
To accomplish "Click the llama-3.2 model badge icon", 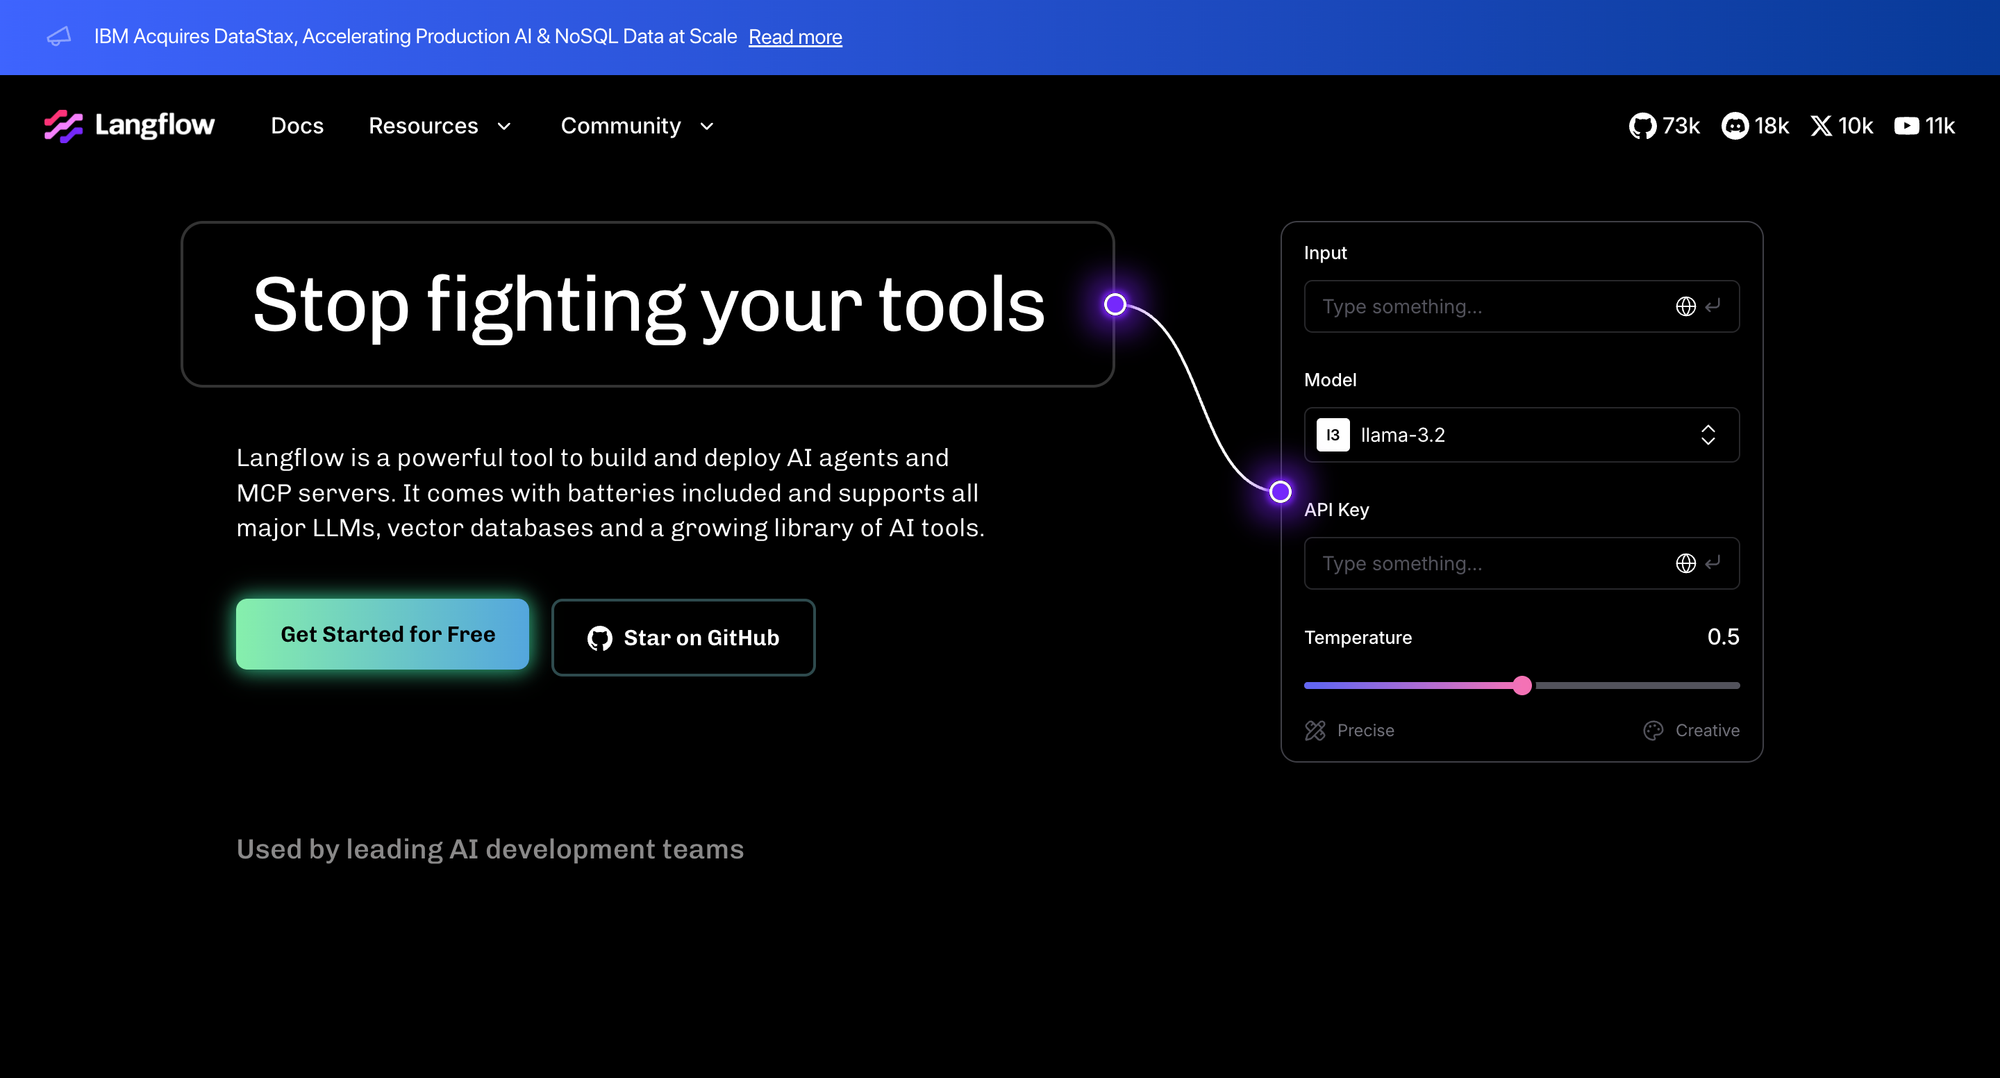I will pos(1333,435).
